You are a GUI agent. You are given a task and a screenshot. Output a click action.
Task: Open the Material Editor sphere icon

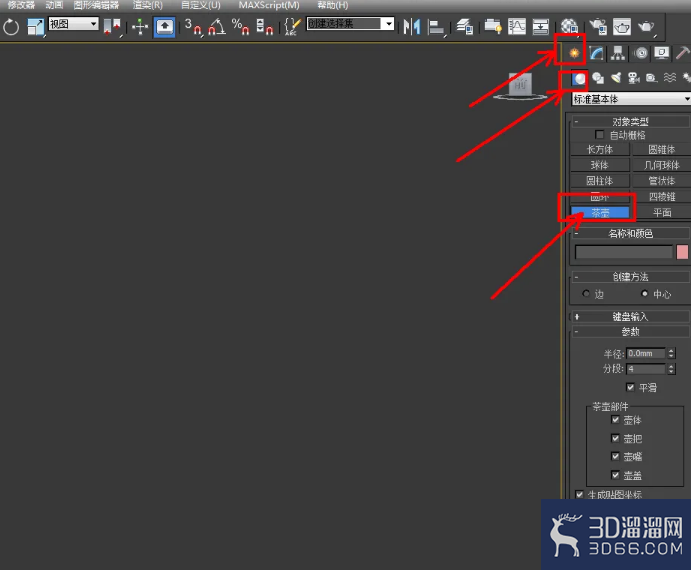[x=569, y=27]
